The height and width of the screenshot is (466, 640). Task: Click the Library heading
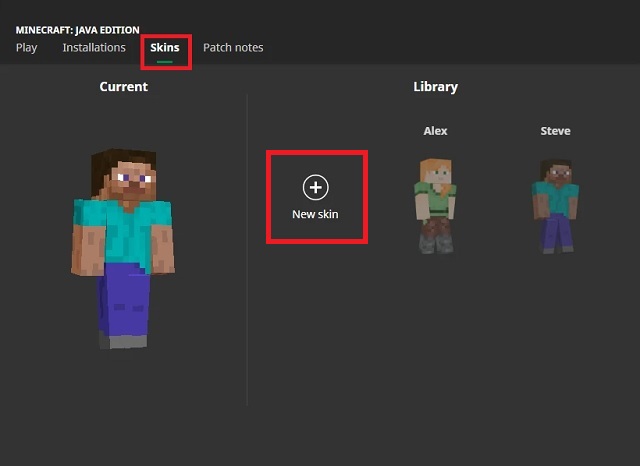coord(436,87)
